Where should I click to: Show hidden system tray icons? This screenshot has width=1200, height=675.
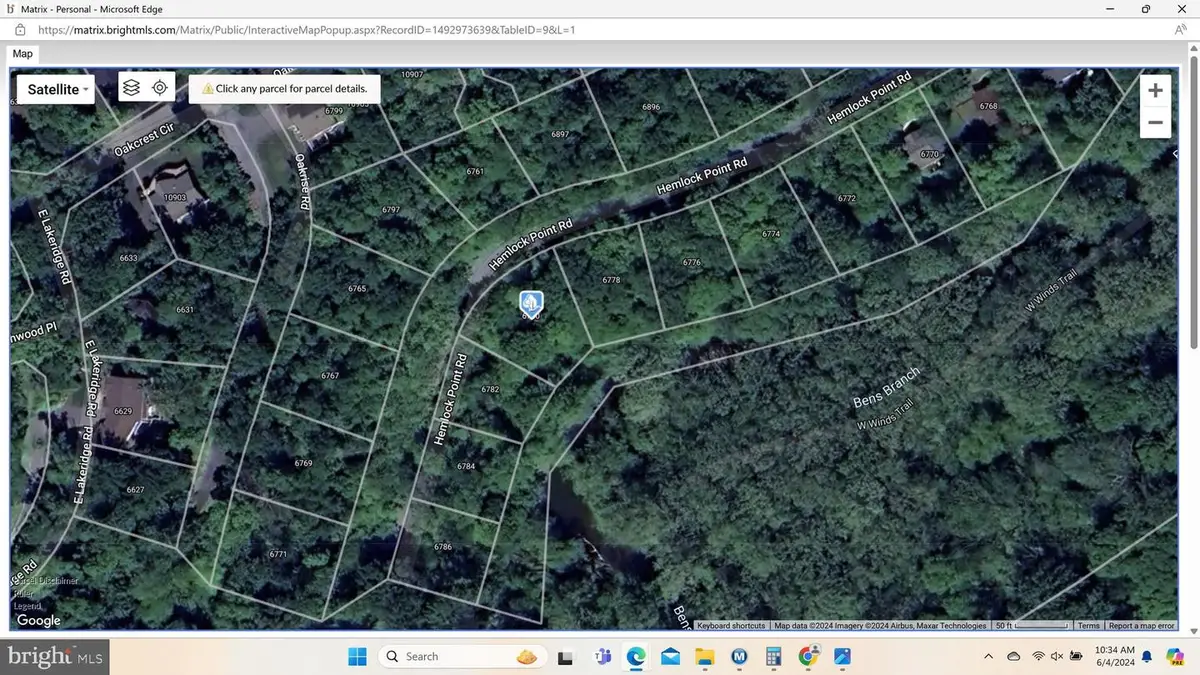pyautogui.click(x=989, y=656)
